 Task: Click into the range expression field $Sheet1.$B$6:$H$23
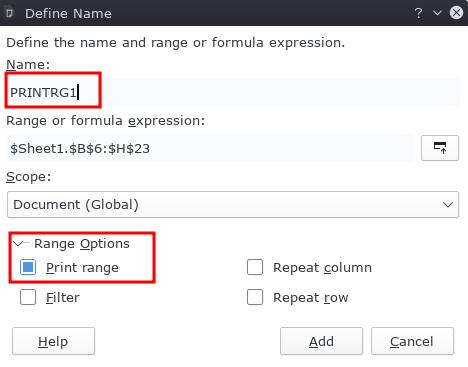click(210, 148)
